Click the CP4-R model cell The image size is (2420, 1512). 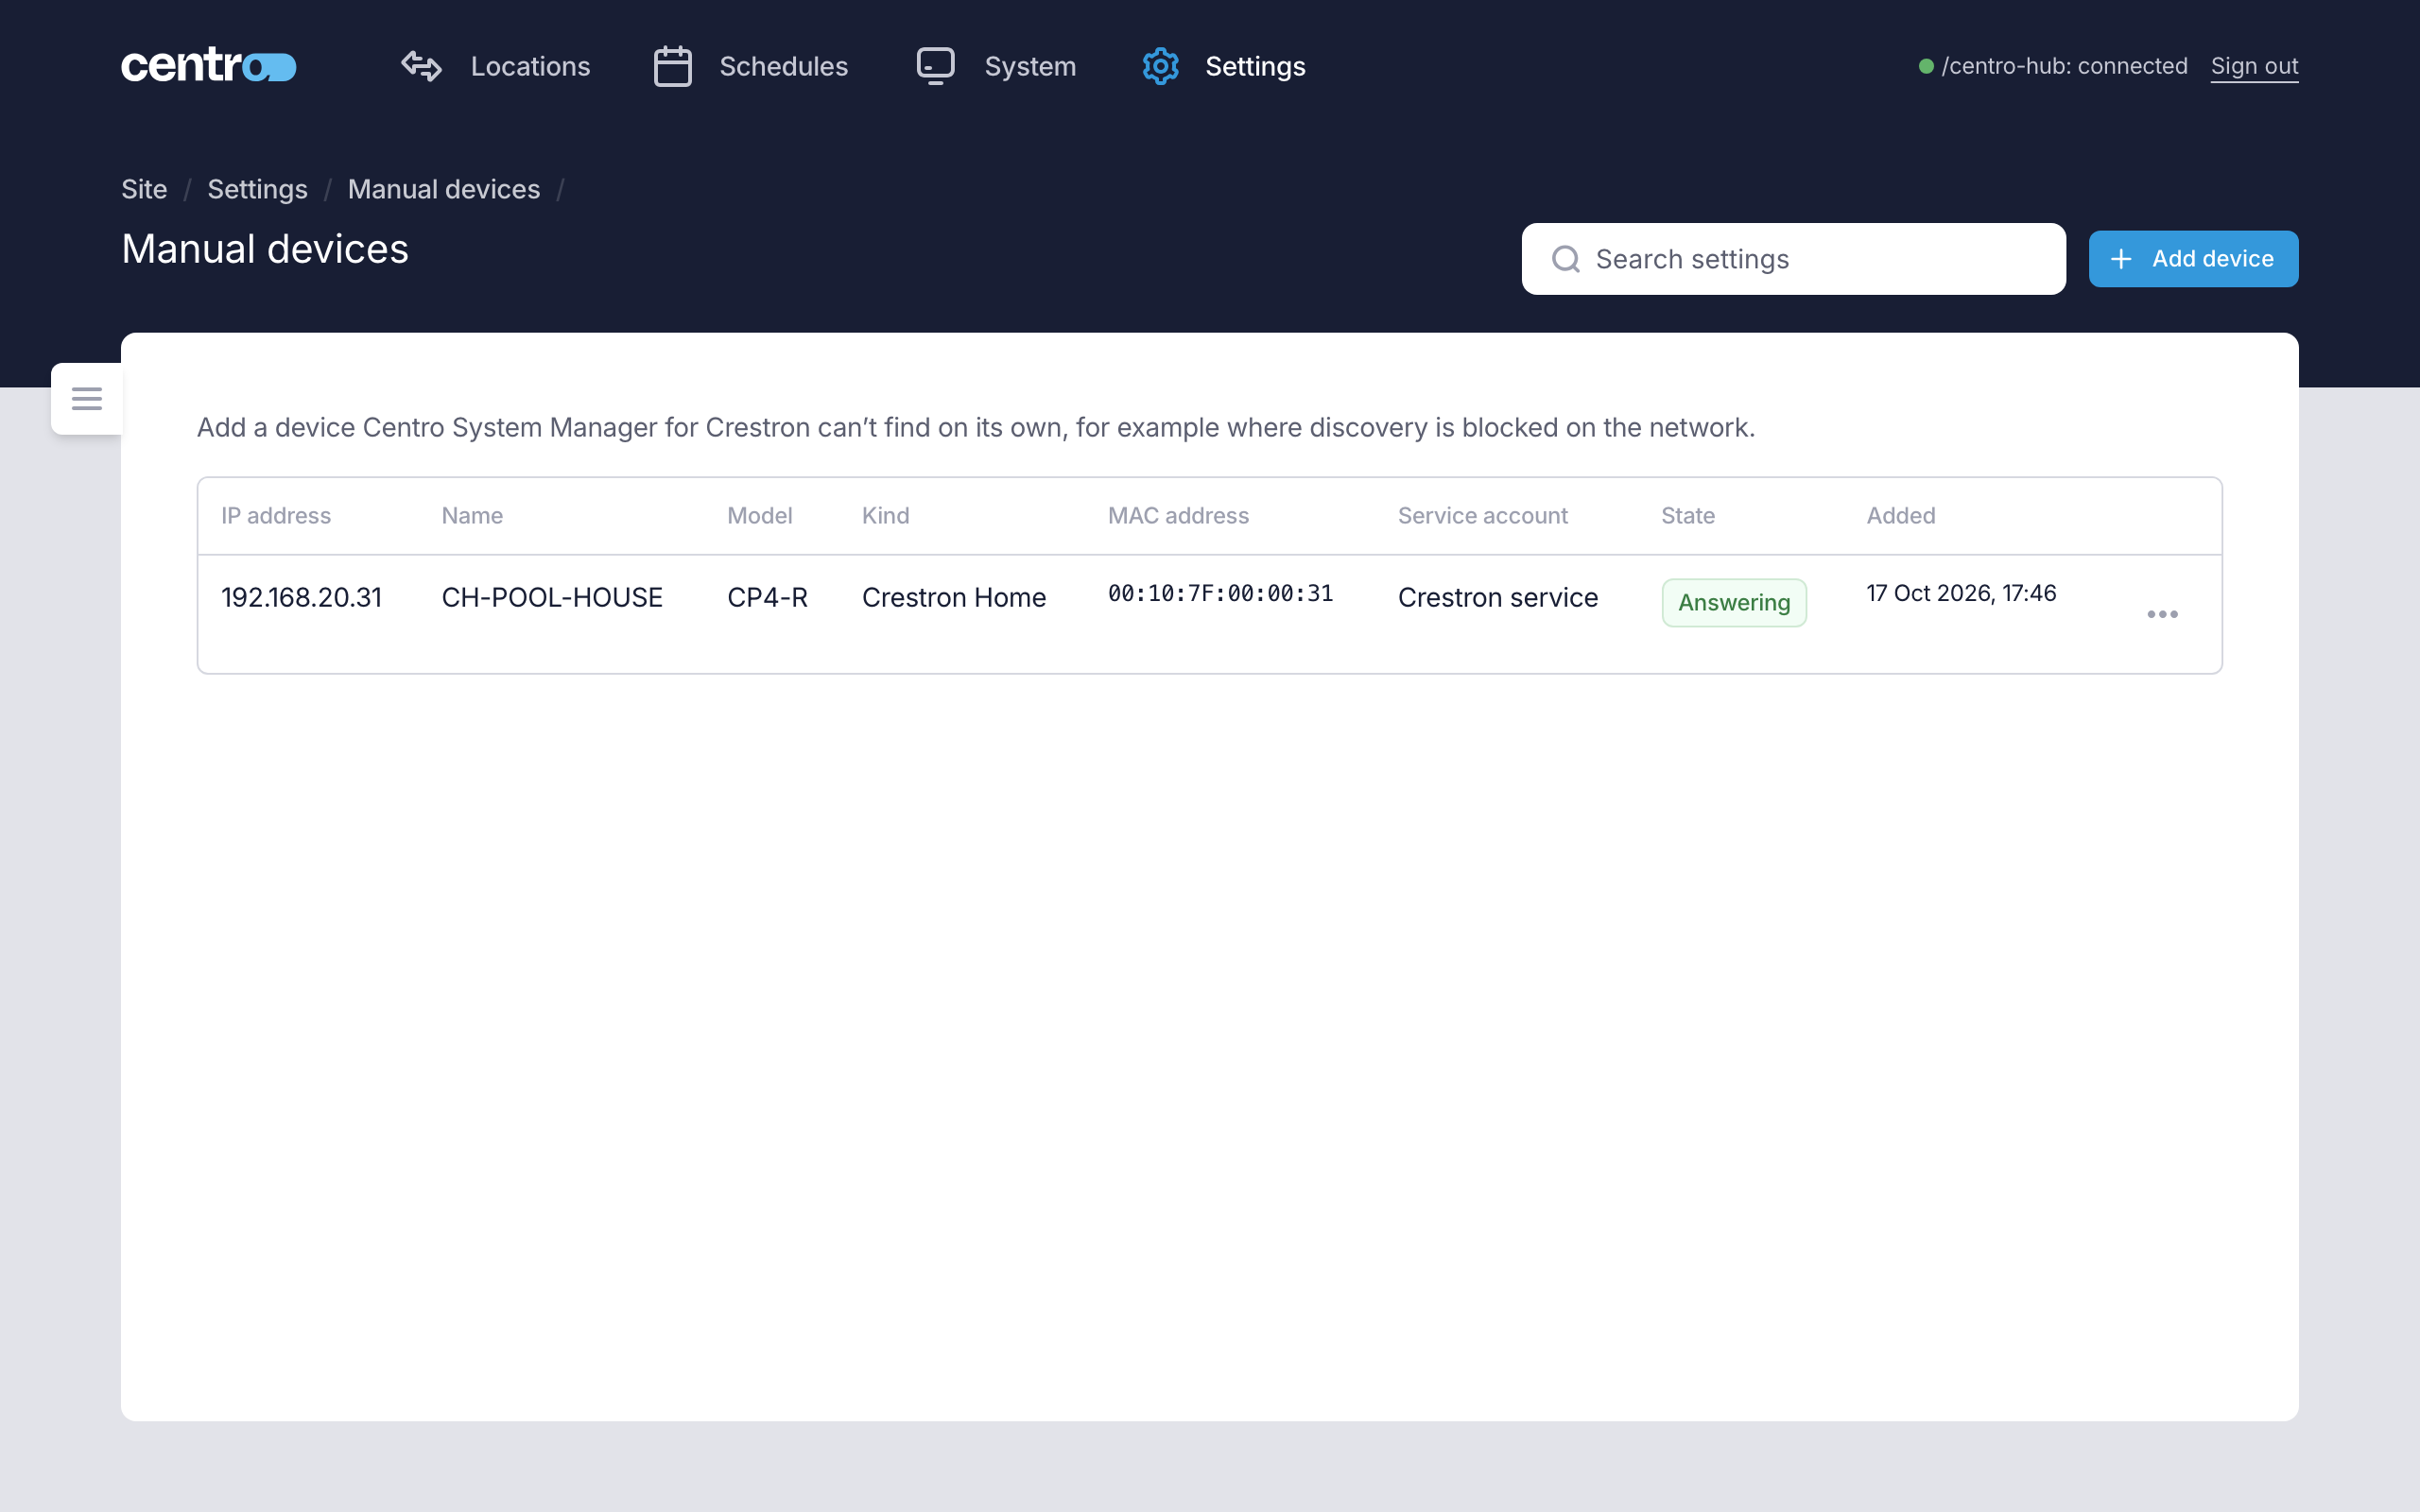[x=767, y=597]
